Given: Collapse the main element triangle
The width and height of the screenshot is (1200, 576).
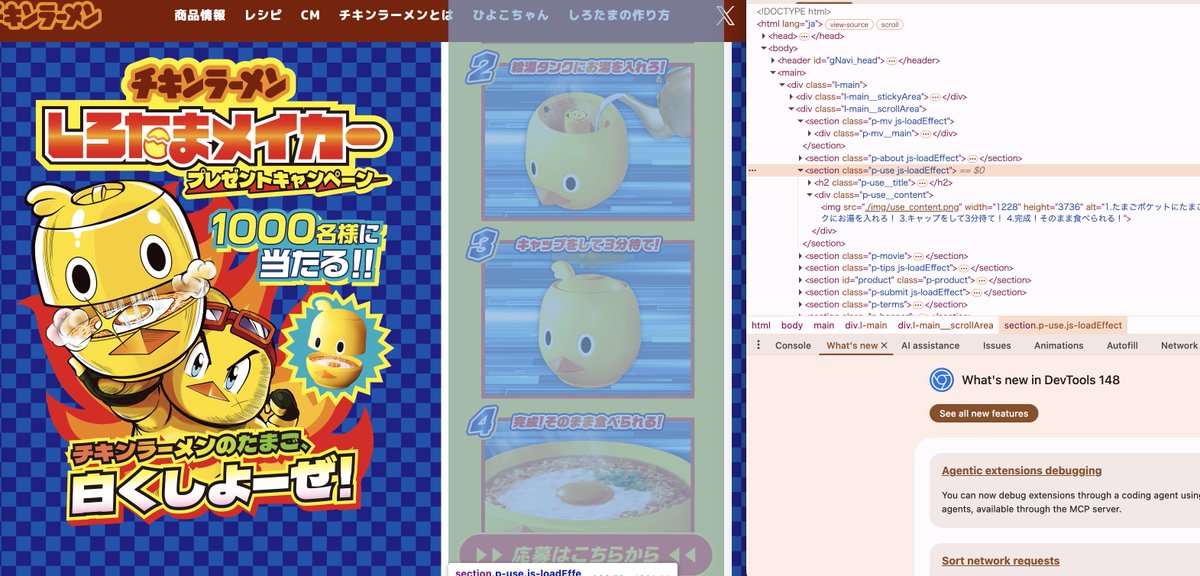Looking at the screenshot, I should point(772,72).
